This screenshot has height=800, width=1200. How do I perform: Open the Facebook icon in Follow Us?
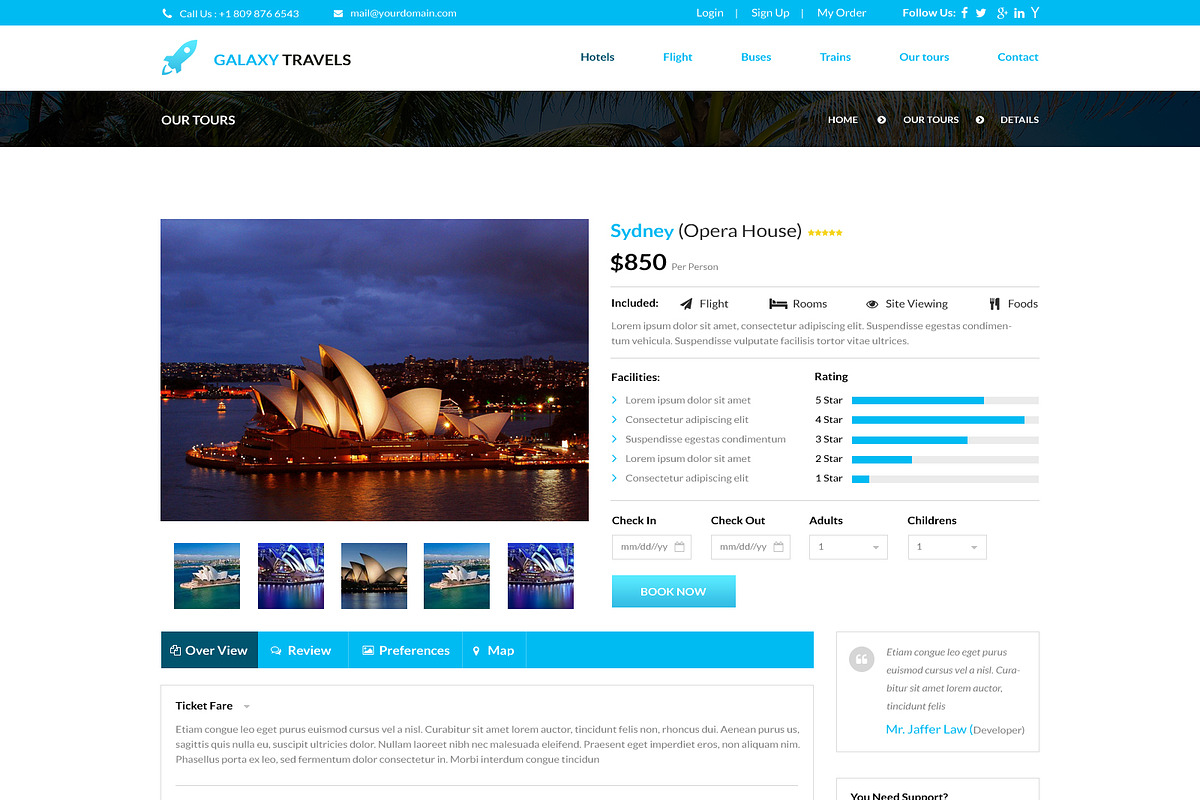coord(965,13)
